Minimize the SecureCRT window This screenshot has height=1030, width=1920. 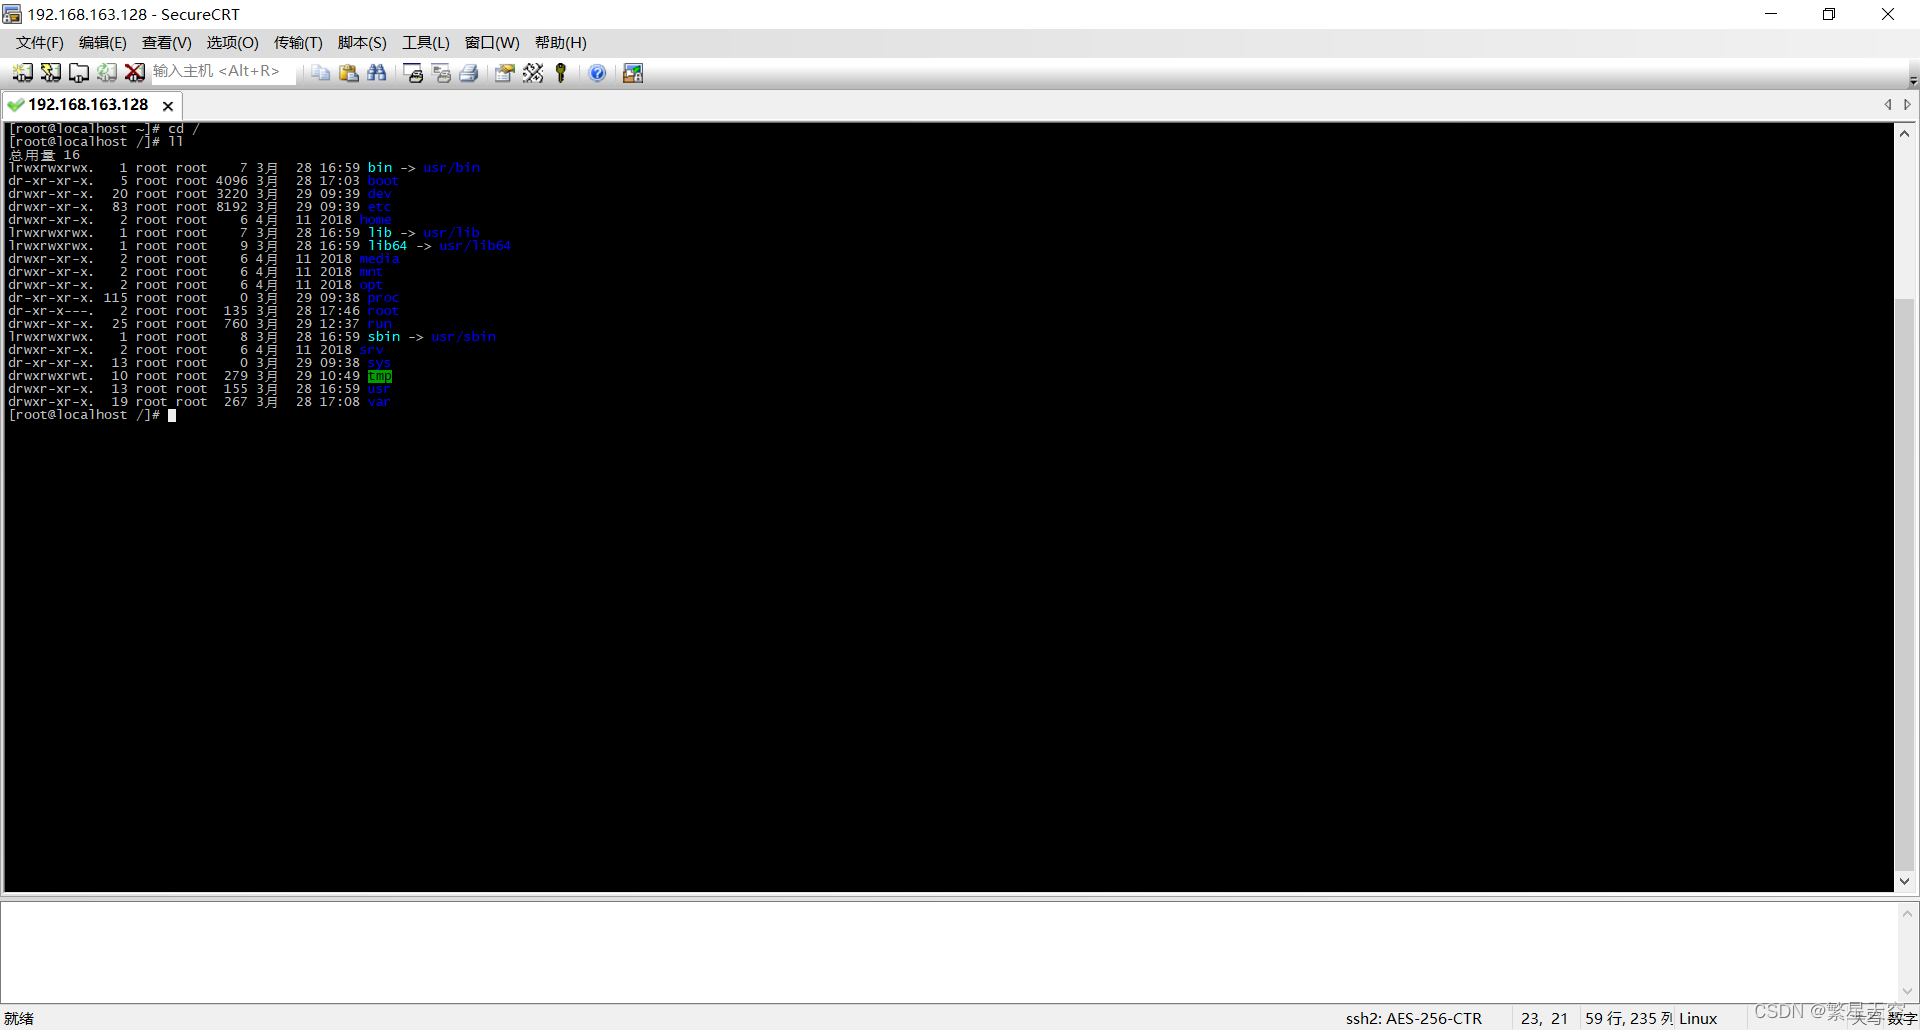tap(1771, 14)
